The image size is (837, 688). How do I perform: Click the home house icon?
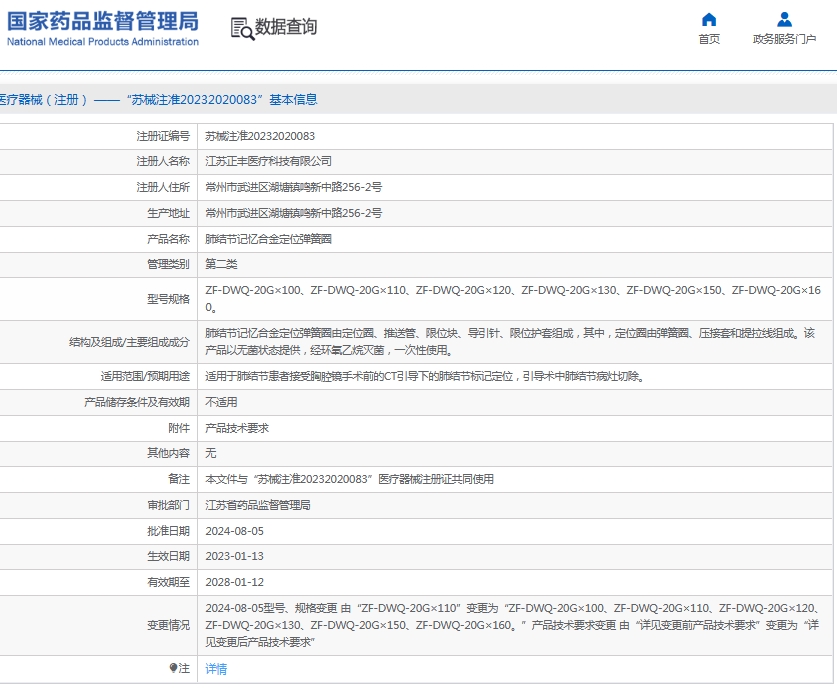tap(709, 20)
